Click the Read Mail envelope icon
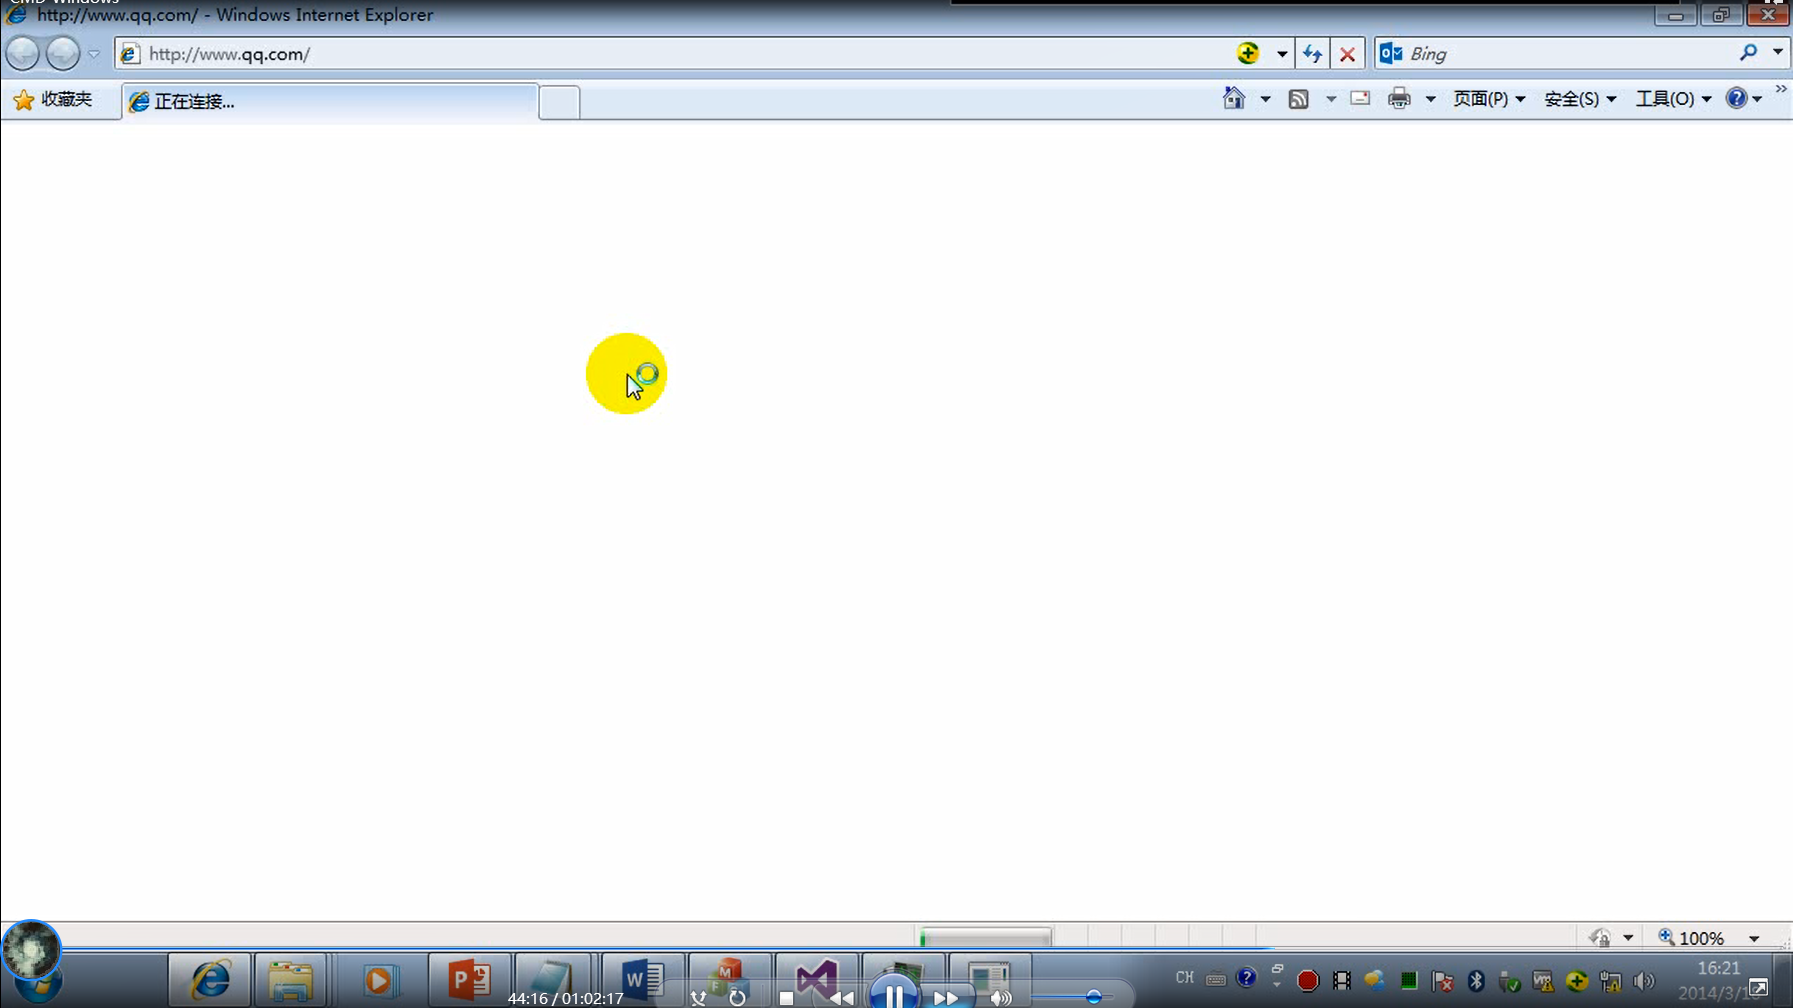The image size is (1793, 1008). pos(1360,98)
